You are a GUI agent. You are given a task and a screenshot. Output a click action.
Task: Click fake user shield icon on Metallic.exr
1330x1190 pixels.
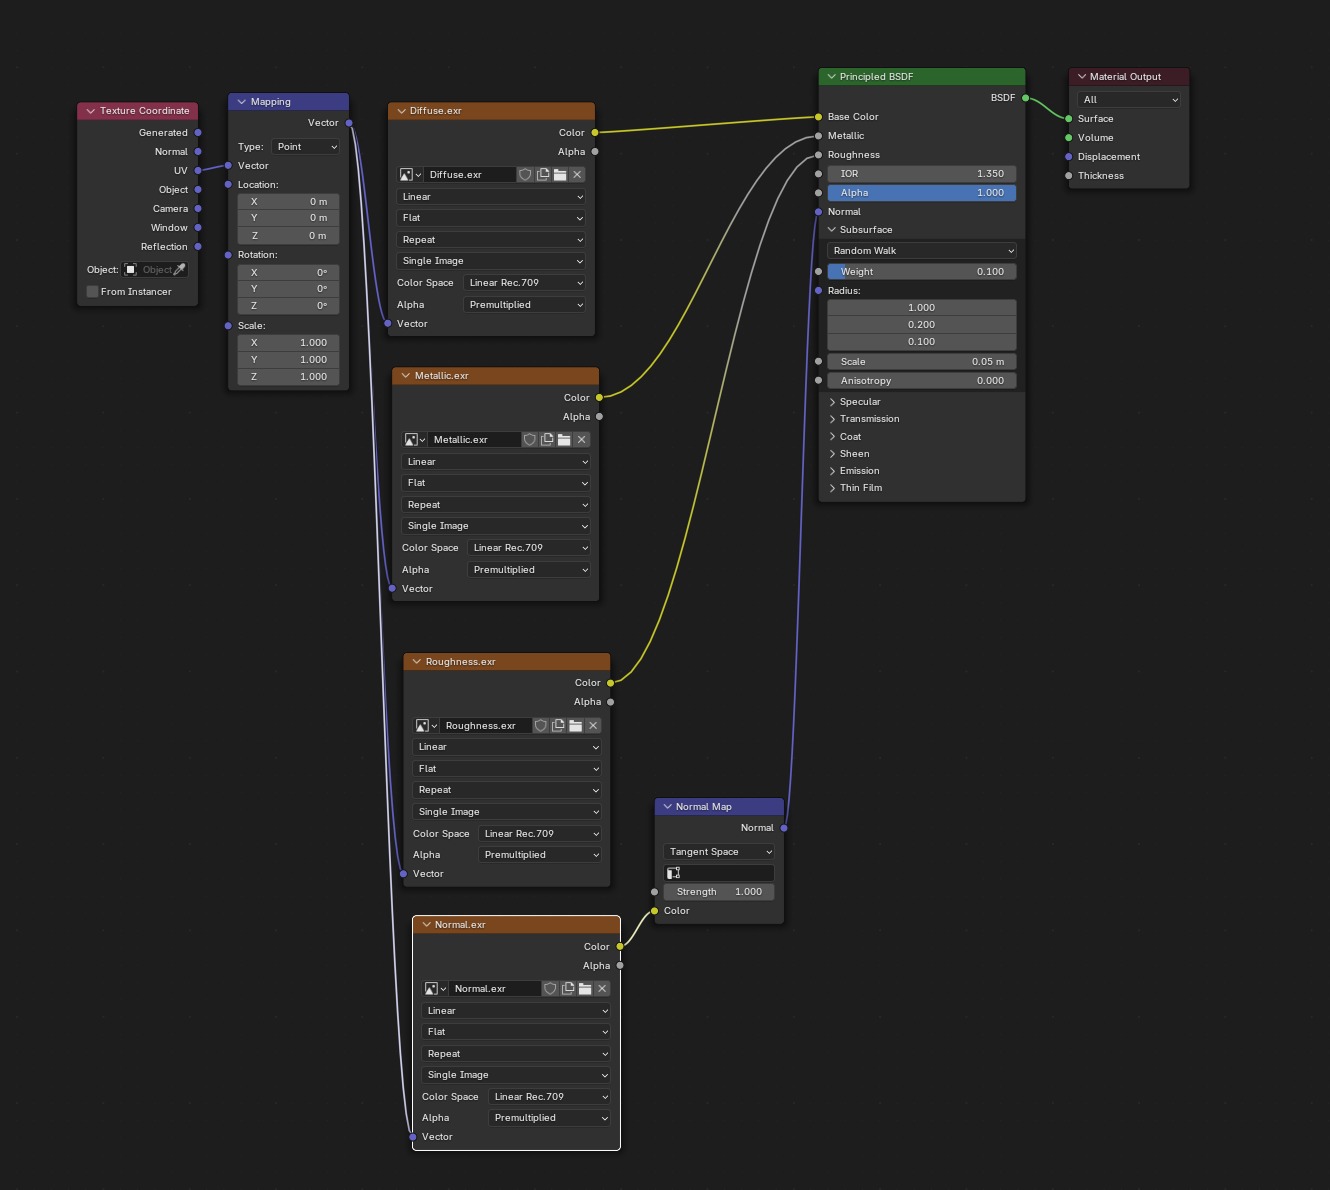click(x=529, y=440)
